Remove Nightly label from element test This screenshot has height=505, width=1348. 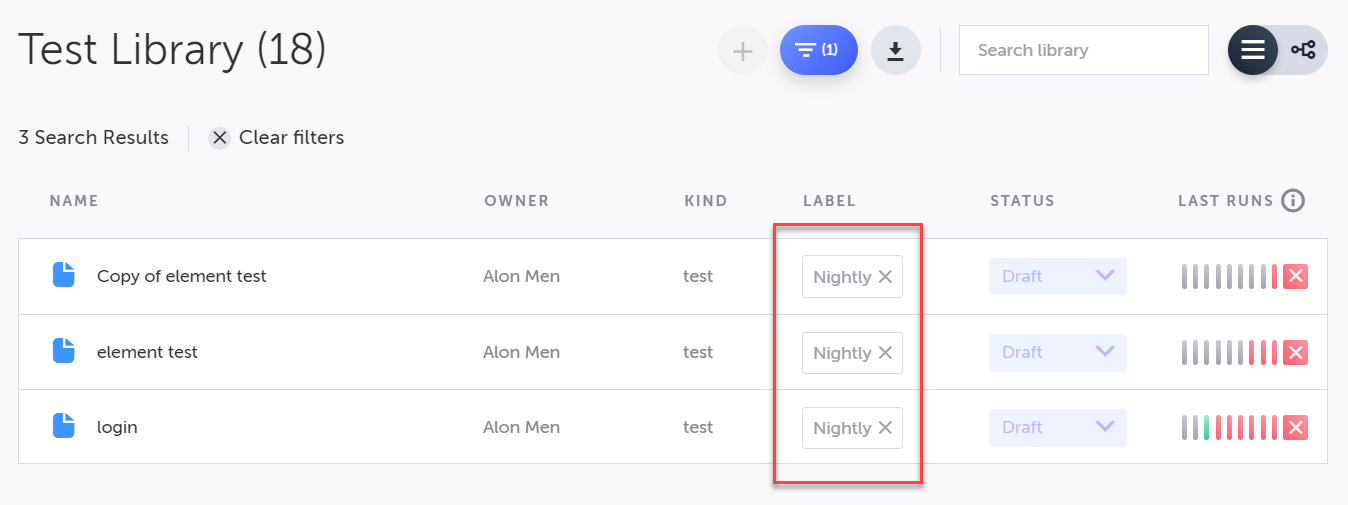tap(885, 353)
